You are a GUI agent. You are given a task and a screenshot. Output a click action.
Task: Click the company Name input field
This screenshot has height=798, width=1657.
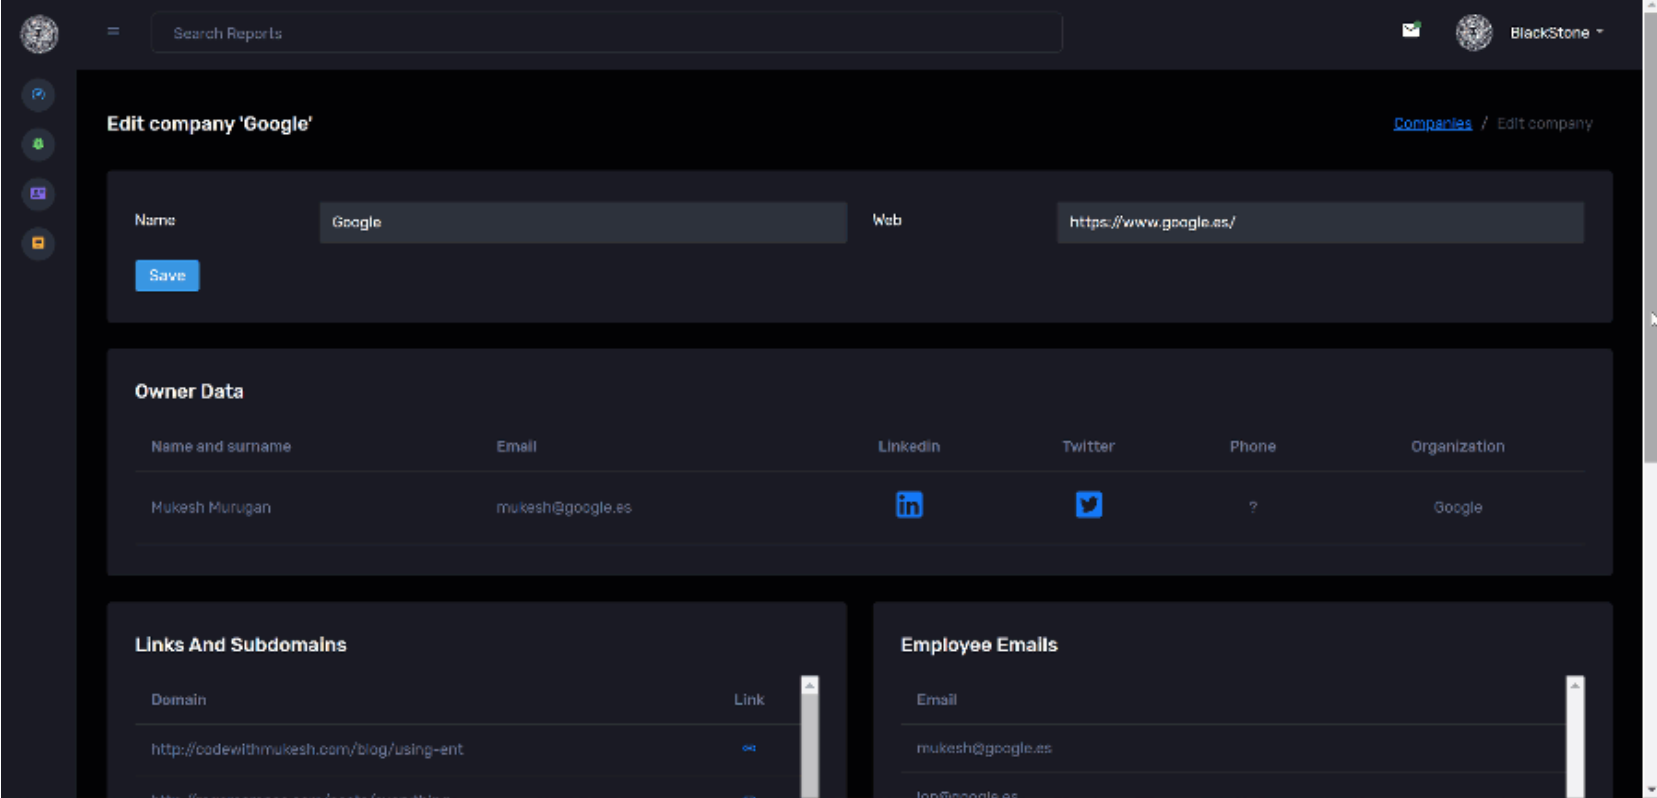click(583, 222)
